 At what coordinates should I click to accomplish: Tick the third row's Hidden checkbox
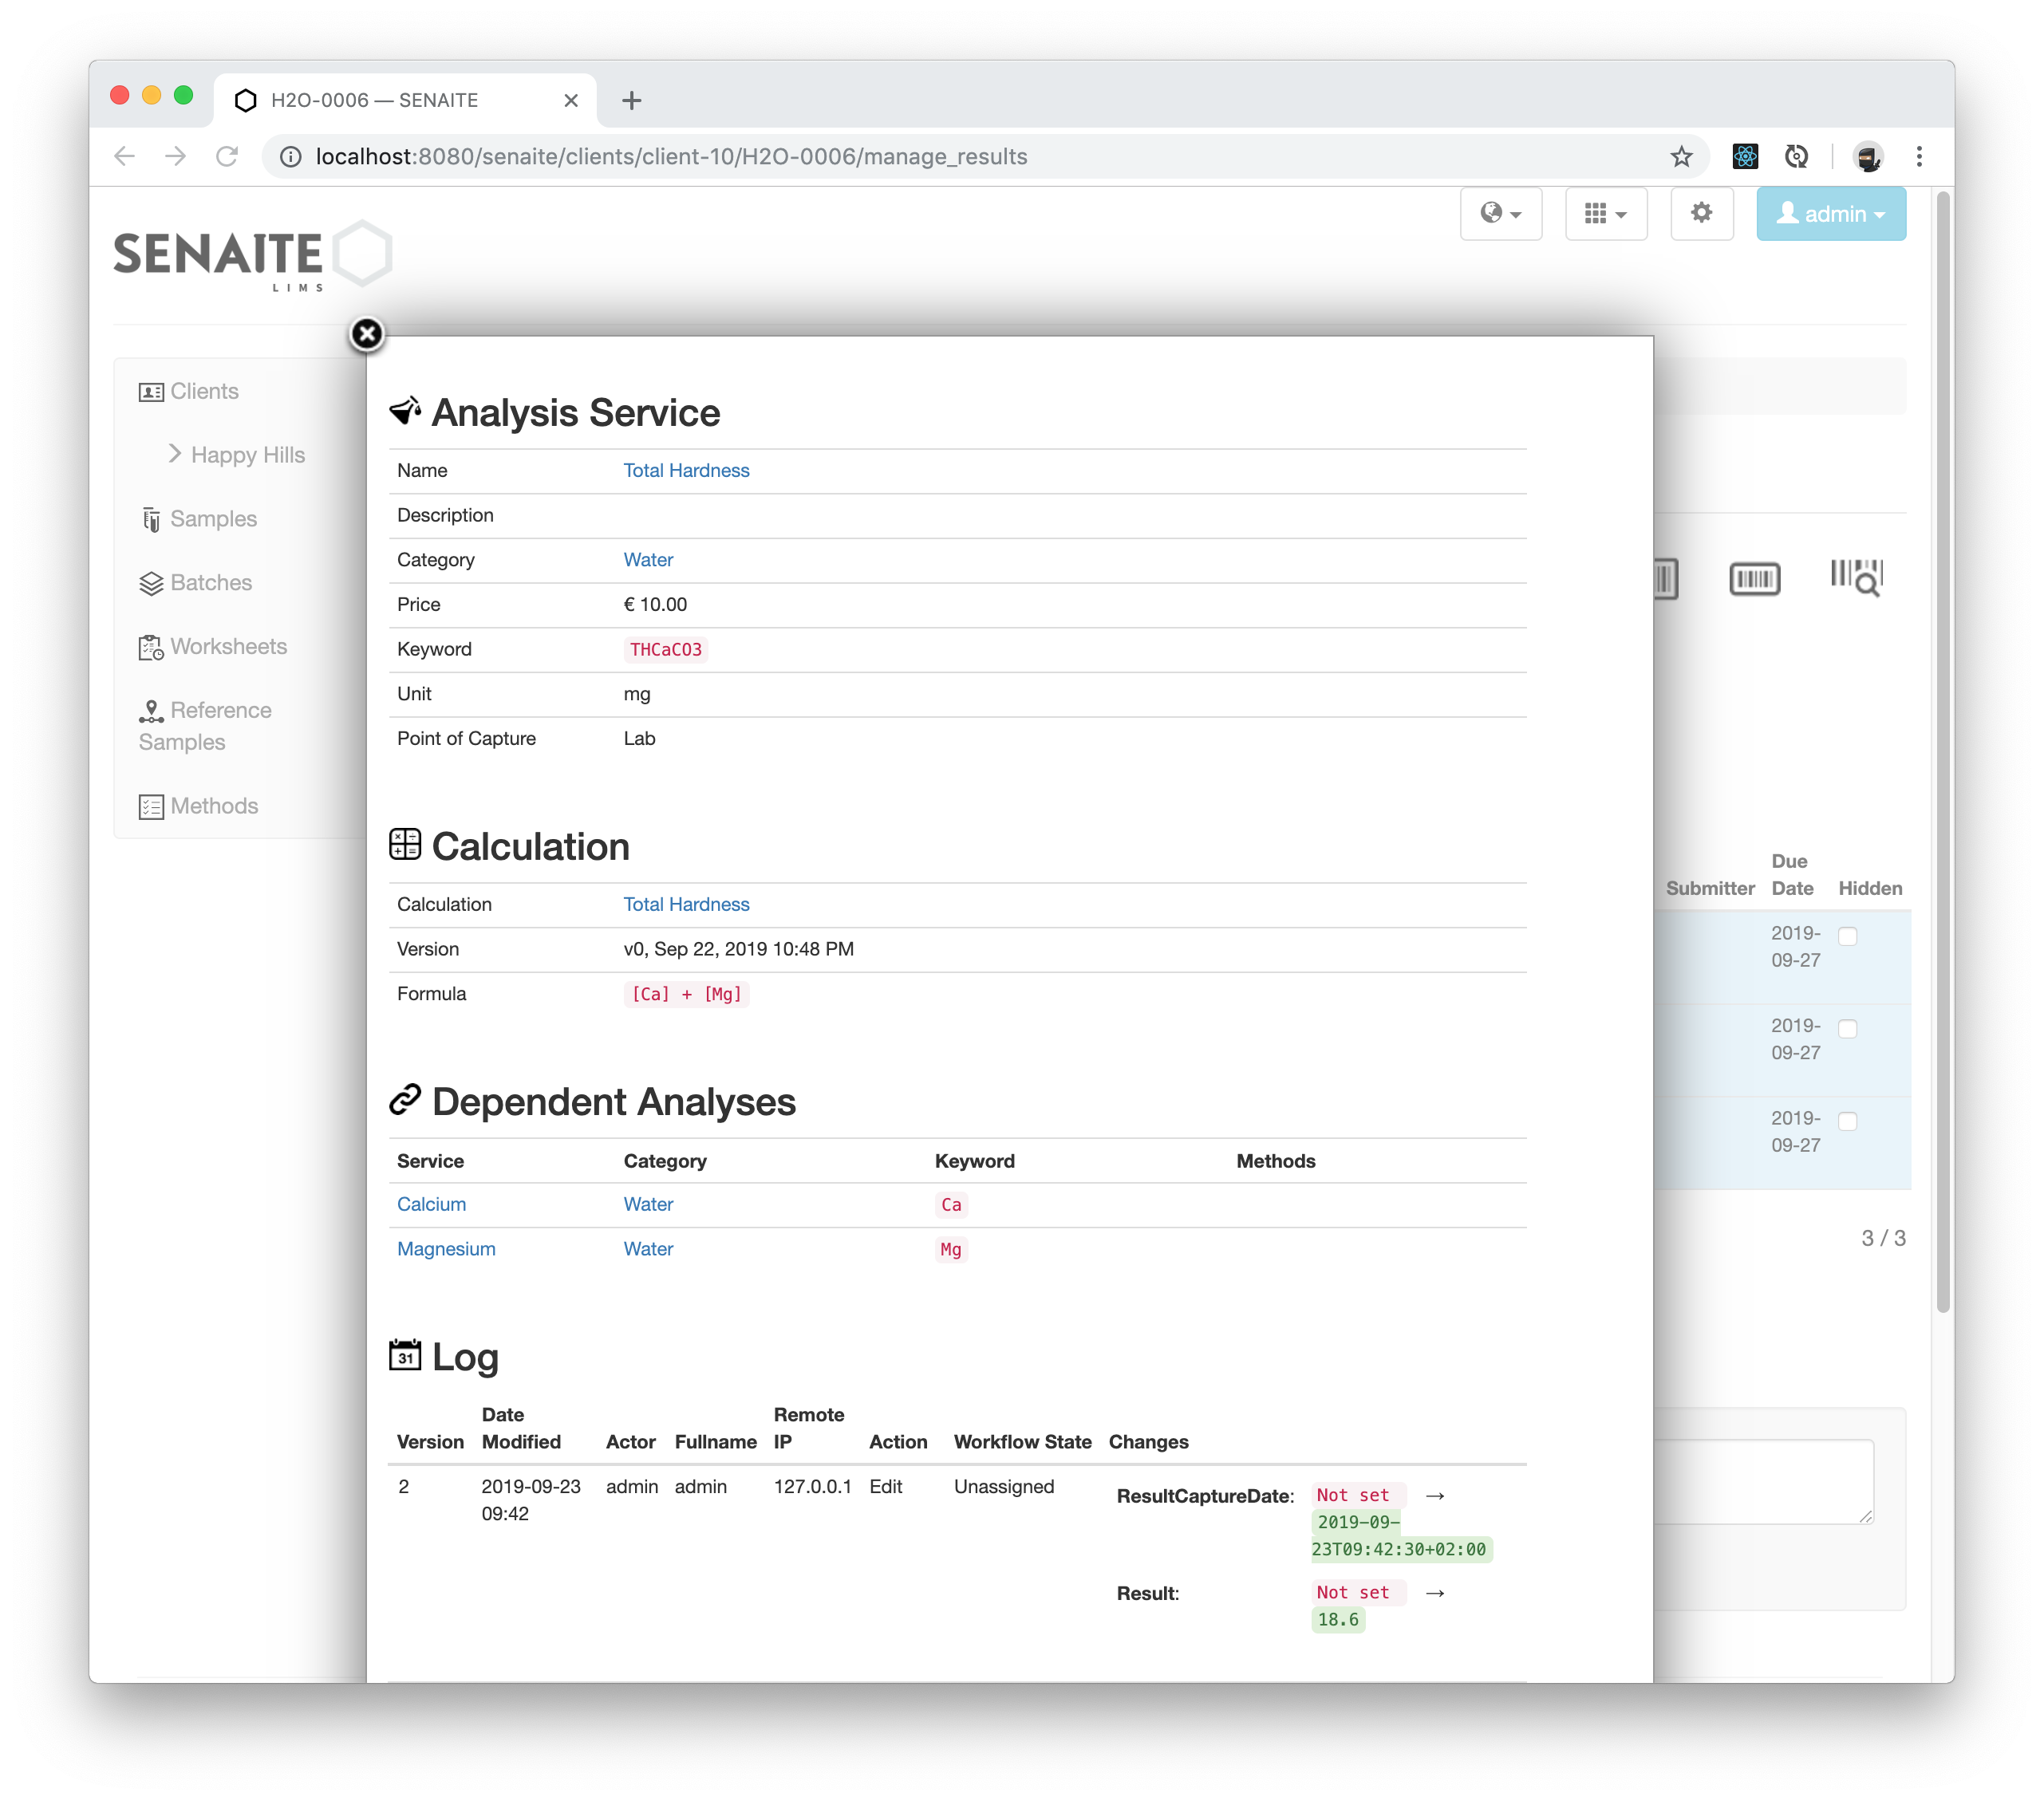point(1847,1121)
